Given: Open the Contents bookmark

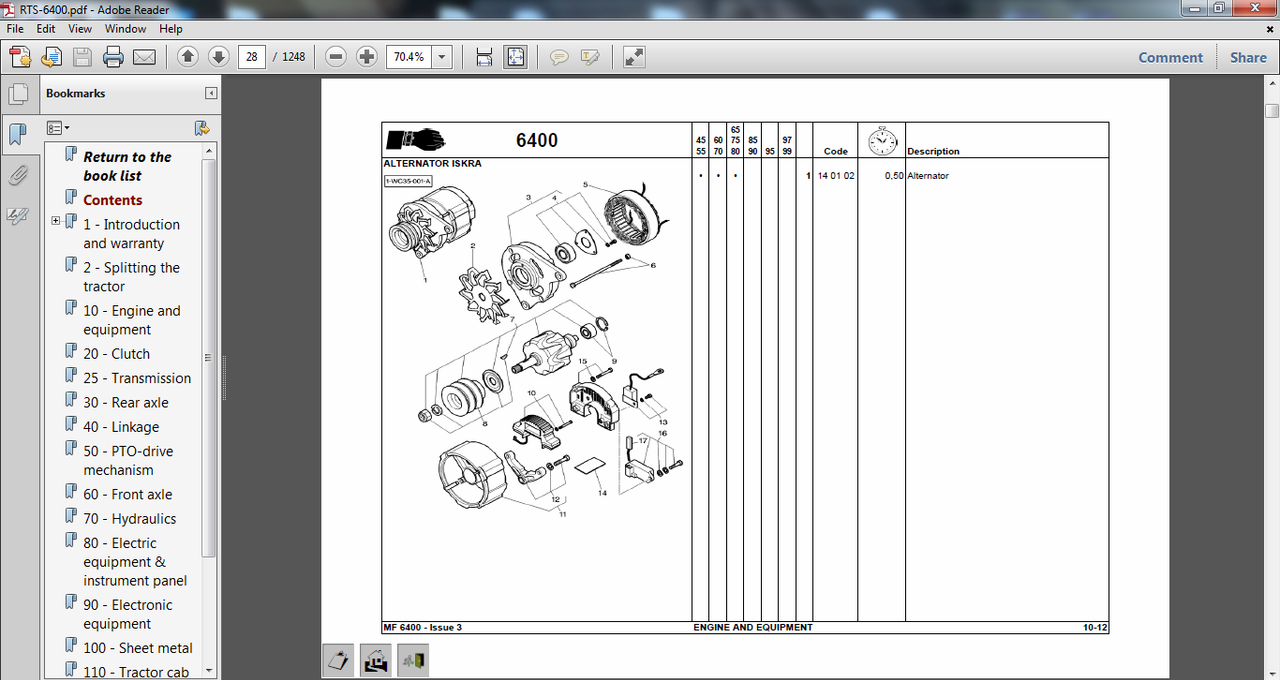Looking at the screenshot, I should [112, 200].
